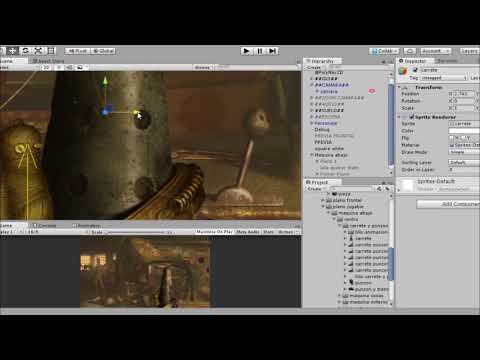Open the Gizmos dropdown in Scene view

pyautogui.click(x=203, y=67)
